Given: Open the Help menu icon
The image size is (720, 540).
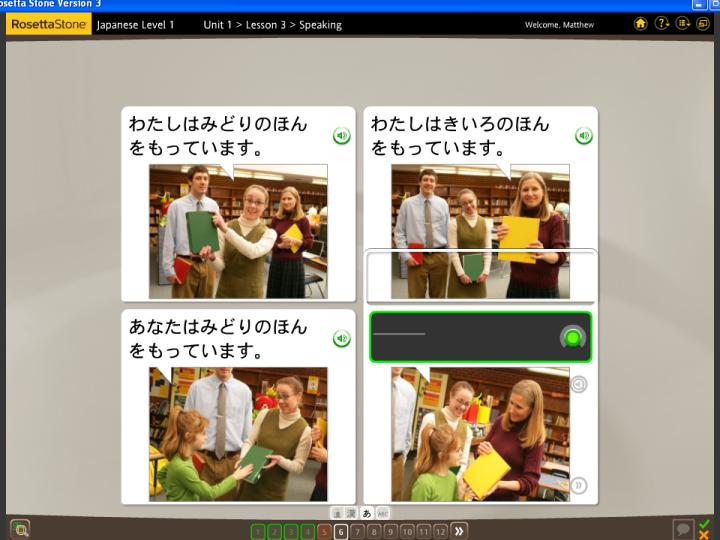Looking at the screenshot, I should click(661, 24).
